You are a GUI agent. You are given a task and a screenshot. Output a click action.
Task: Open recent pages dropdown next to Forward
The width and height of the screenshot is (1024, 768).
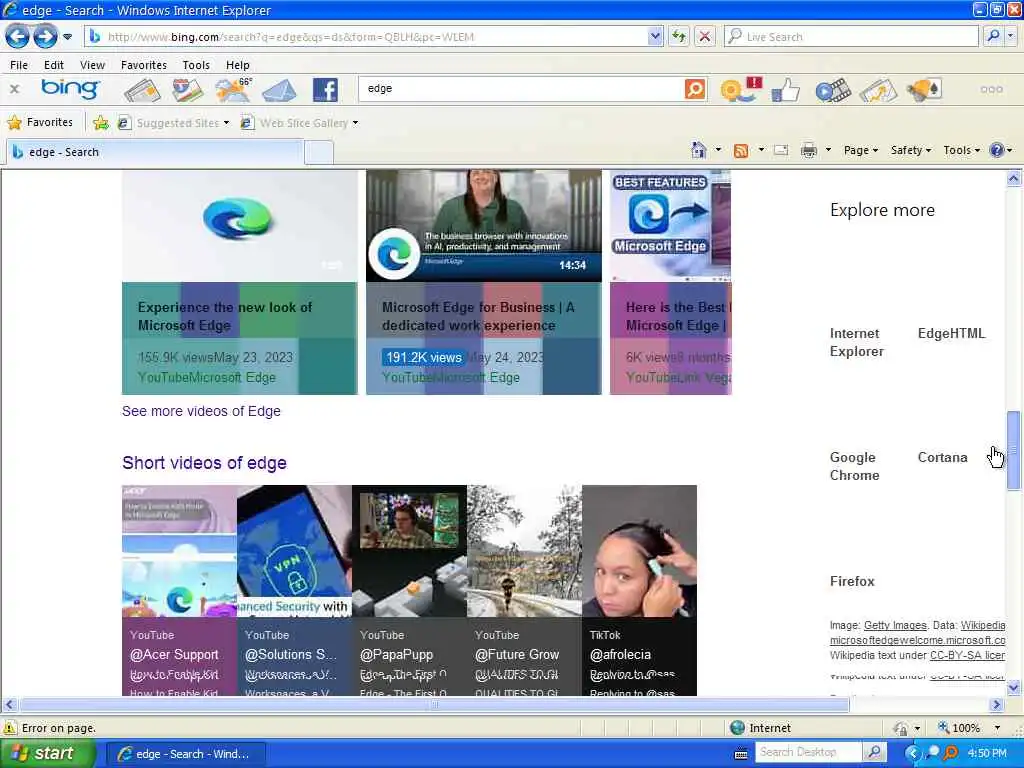pyautogui.click(x=67, y=37)
